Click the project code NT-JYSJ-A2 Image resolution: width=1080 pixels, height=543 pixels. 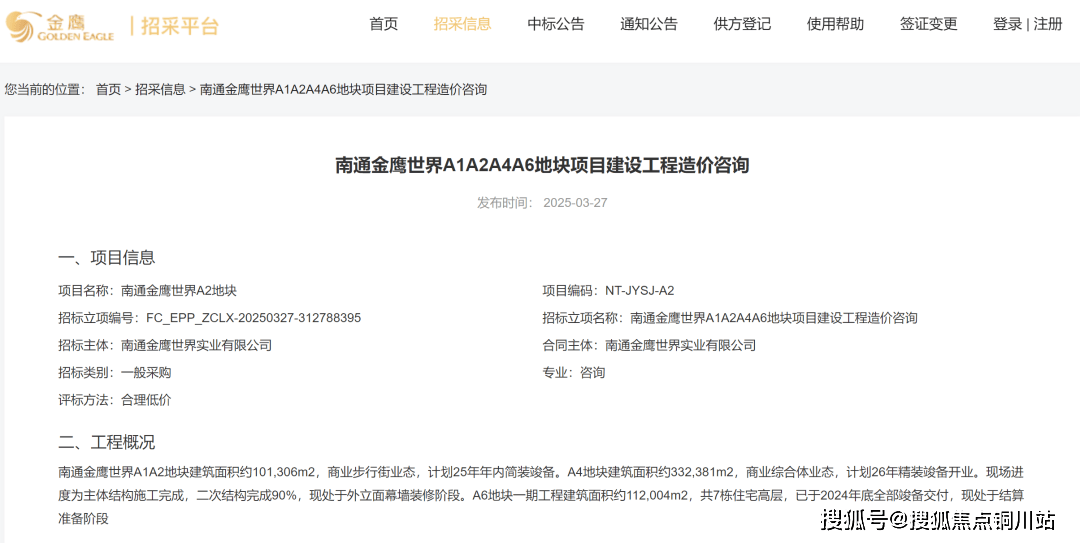(x=639, y=291)
